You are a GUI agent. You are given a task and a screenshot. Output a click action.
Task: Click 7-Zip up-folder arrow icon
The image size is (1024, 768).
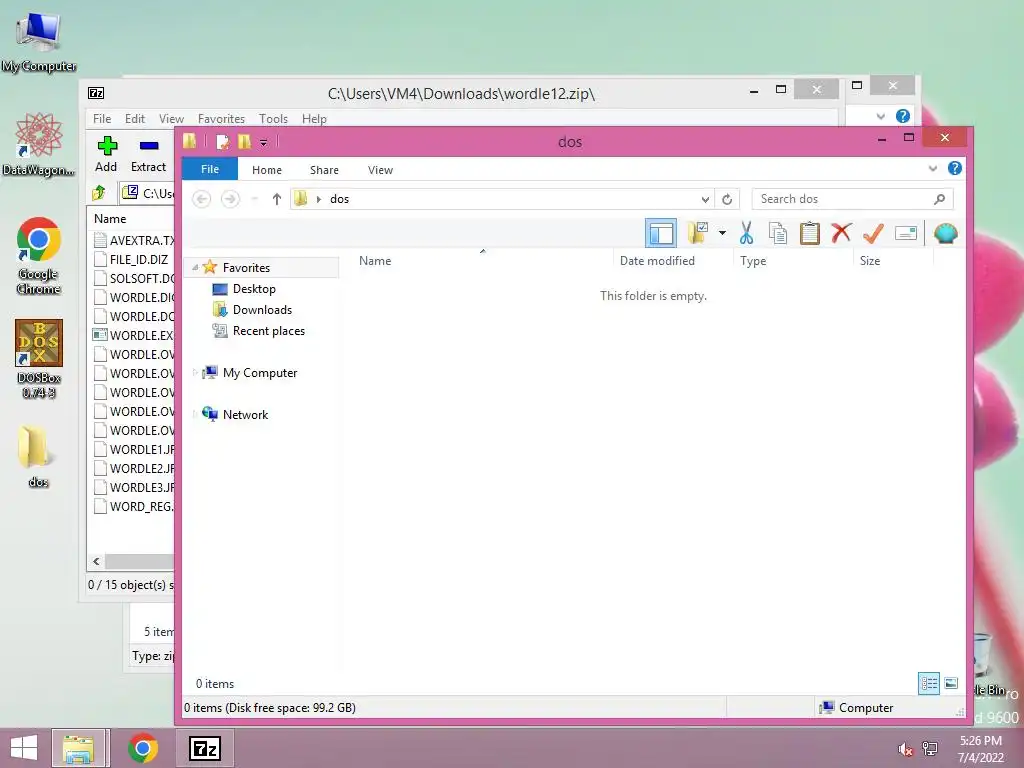[x=99, y=193]
